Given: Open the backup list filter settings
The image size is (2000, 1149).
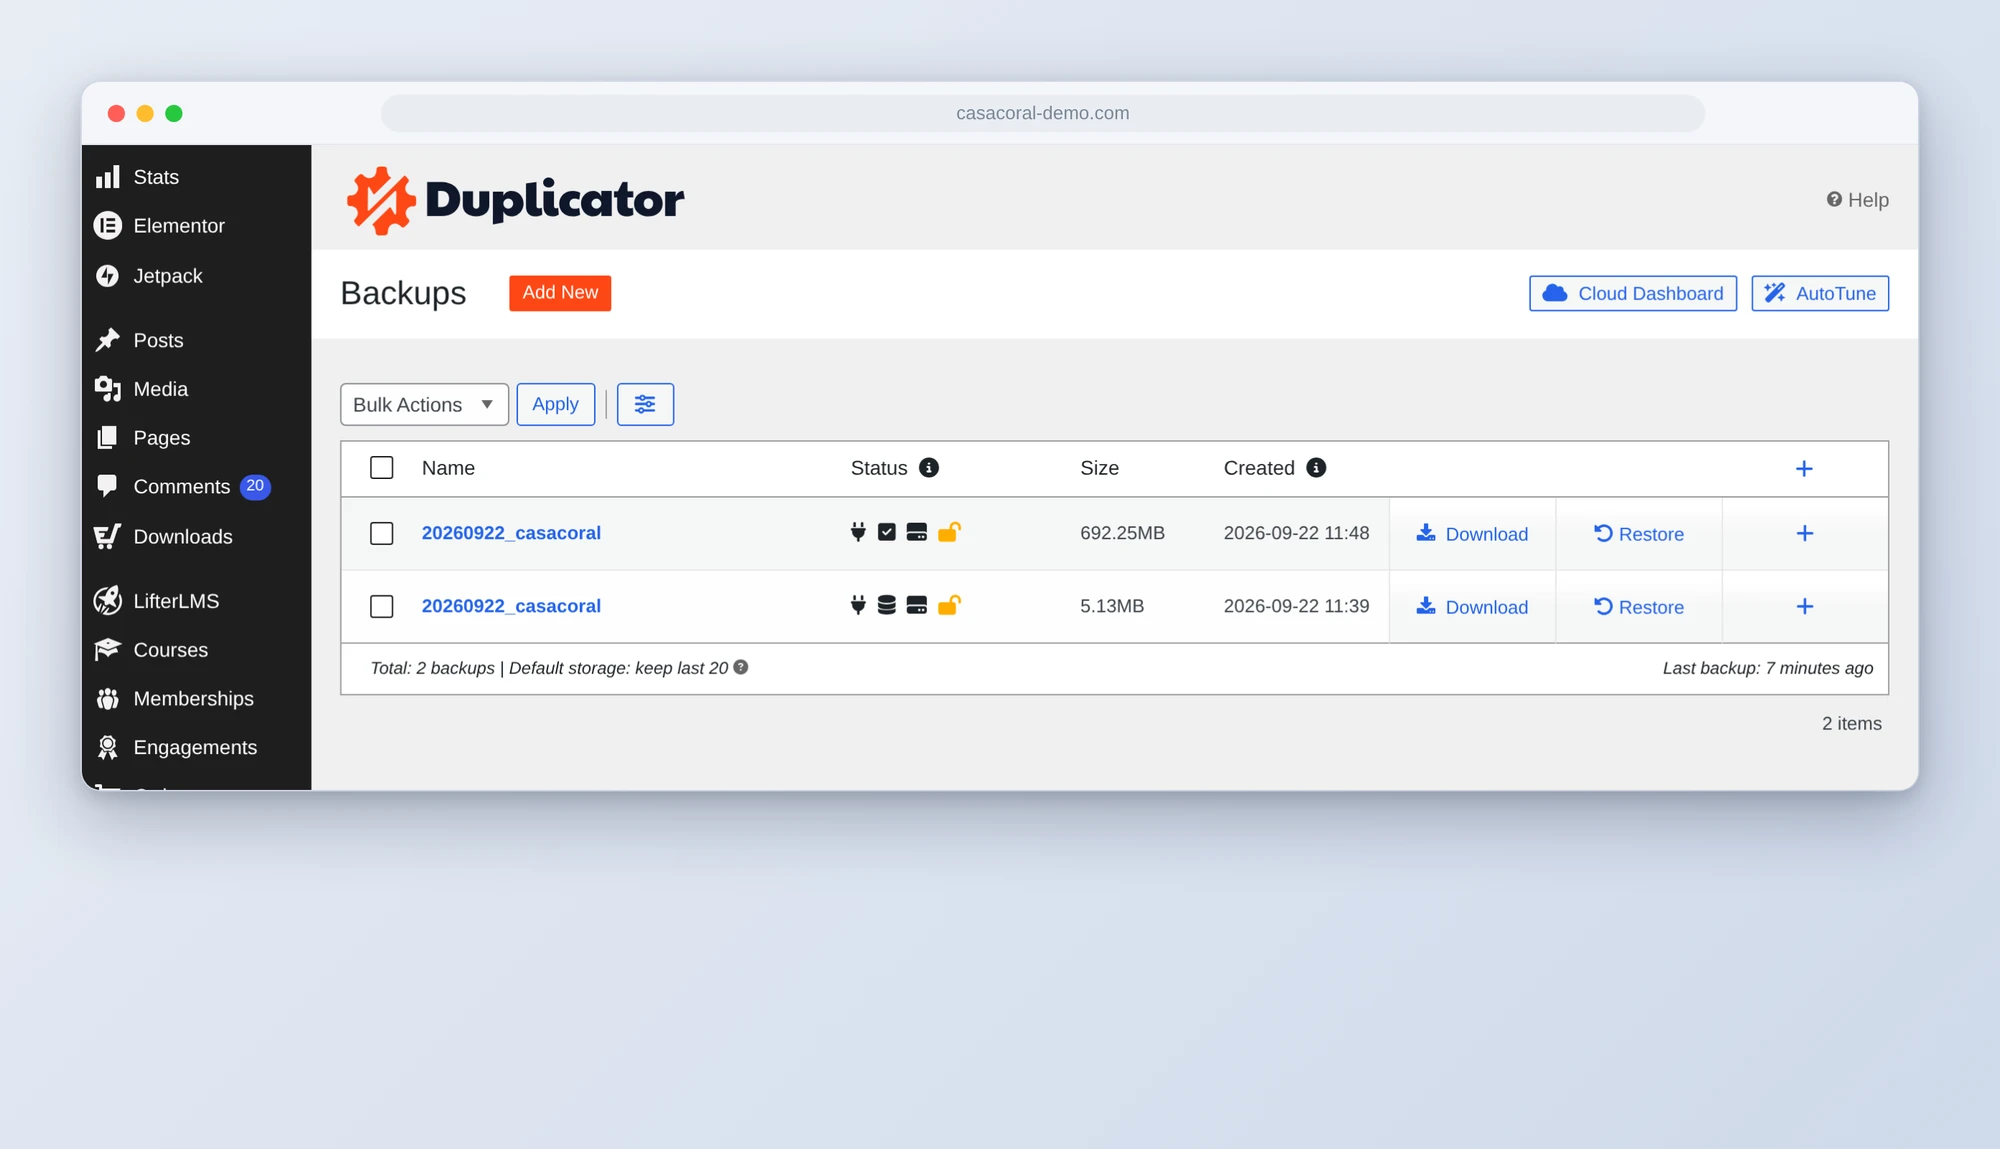Looking at the screenshot, I should (645, 405).
